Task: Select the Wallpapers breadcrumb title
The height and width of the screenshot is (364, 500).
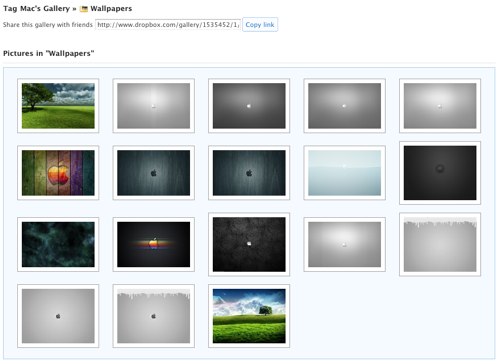Action: click(111, 9)
